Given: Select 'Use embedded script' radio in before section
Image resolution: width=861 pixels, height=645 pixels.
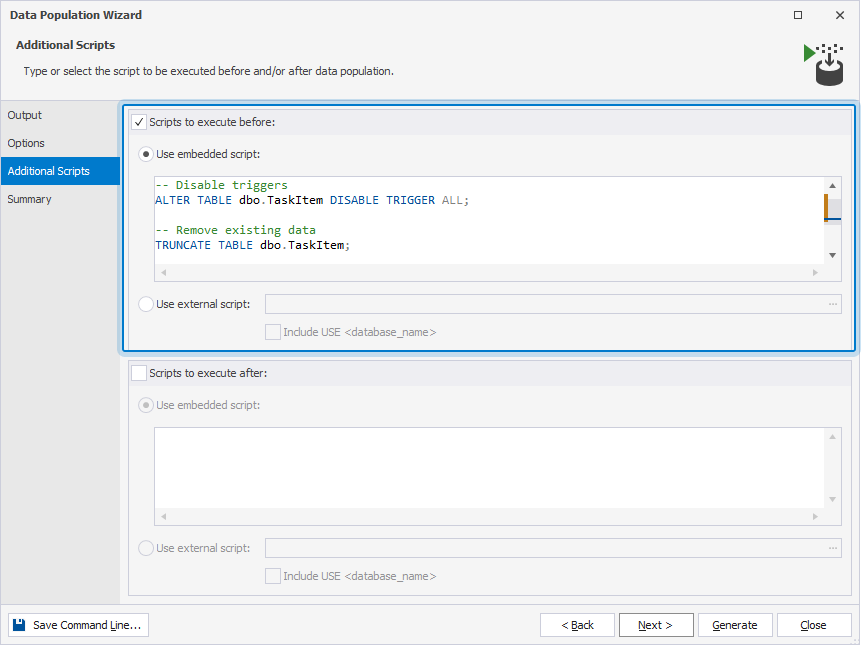Looking at the screenshot, I should tap(146, 154).
